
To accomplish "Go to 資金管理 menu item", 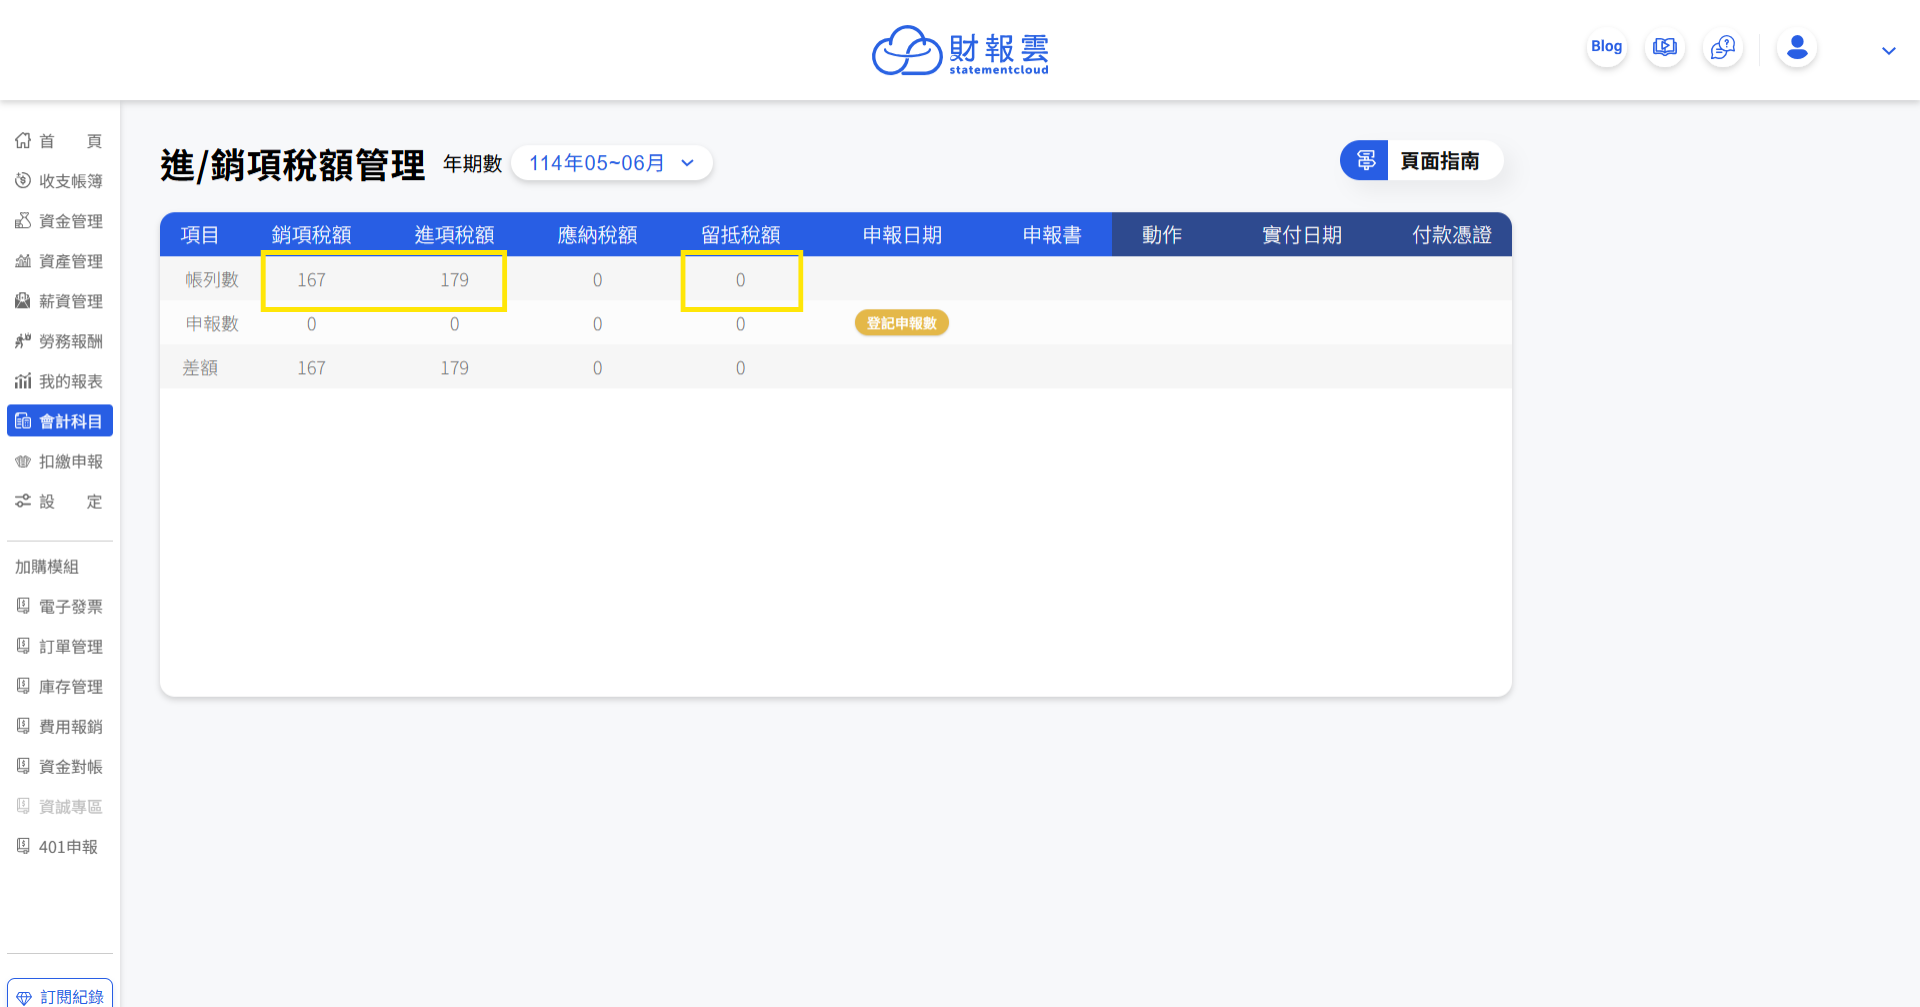I will coord(60,221).
